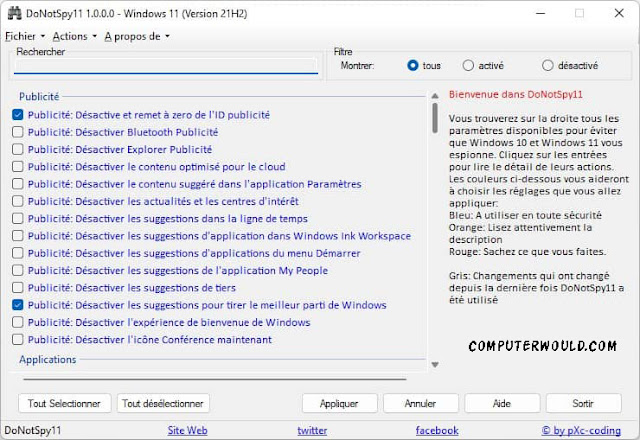Check 'Désactiver Explorer Publicité'
This screenshot has width=640, height=440.
click(18, 149)
